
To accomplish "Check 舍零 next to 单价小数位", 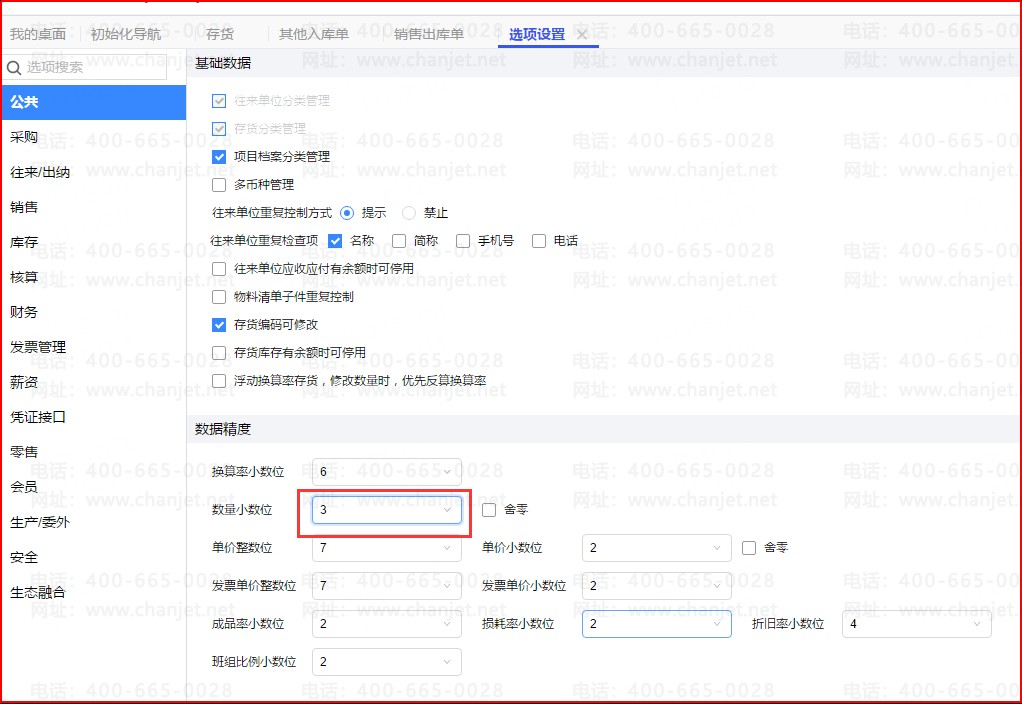I will tap(749, 548).
